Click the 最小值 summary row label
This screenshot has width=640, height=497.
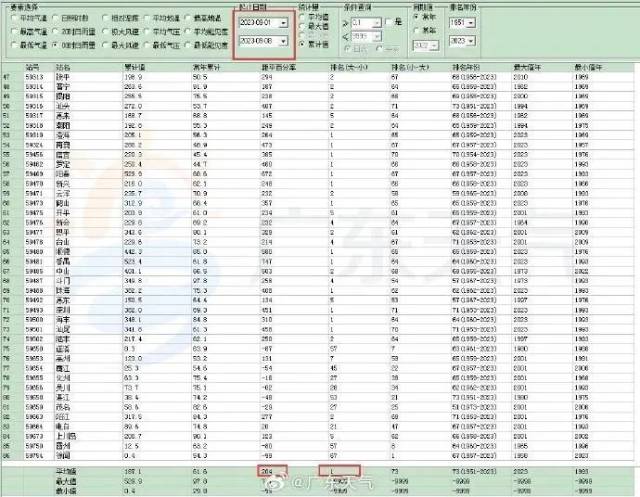(x=66, y=491)
